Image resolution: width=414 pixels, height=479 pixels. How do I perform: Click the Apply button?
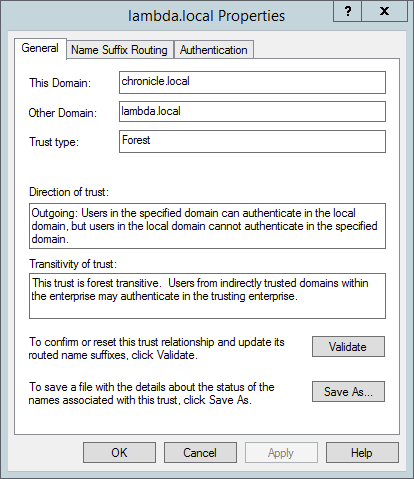[x=281, y=453]
